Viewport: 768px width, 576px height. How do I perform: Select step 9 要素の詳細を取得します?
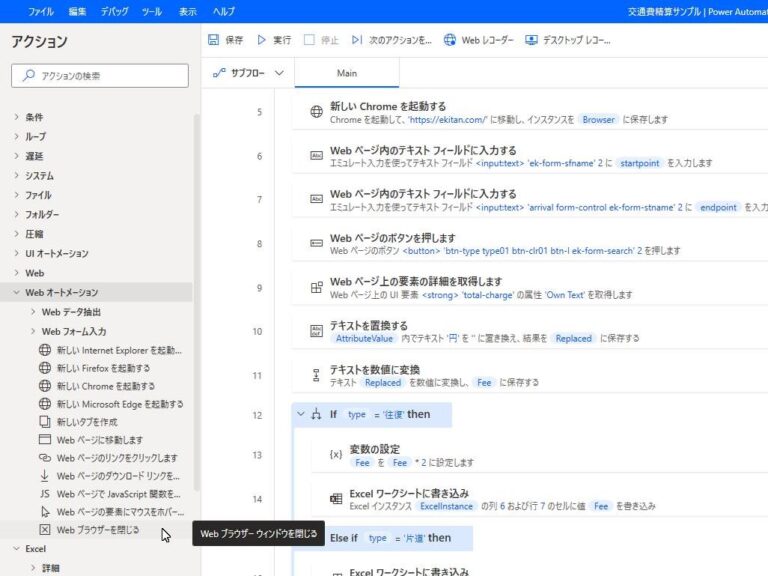click(530, 288)
